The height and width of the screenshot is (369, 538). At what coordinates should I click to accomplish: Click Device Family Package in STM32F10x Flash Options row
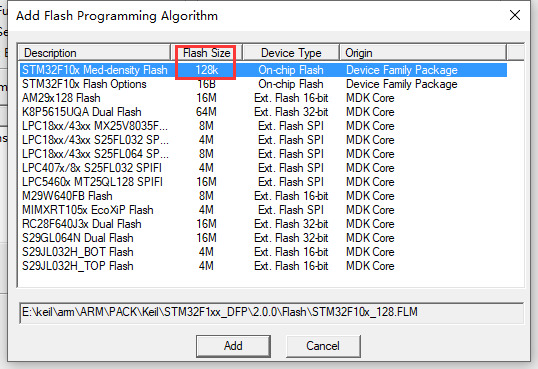[x=402, y=84]
